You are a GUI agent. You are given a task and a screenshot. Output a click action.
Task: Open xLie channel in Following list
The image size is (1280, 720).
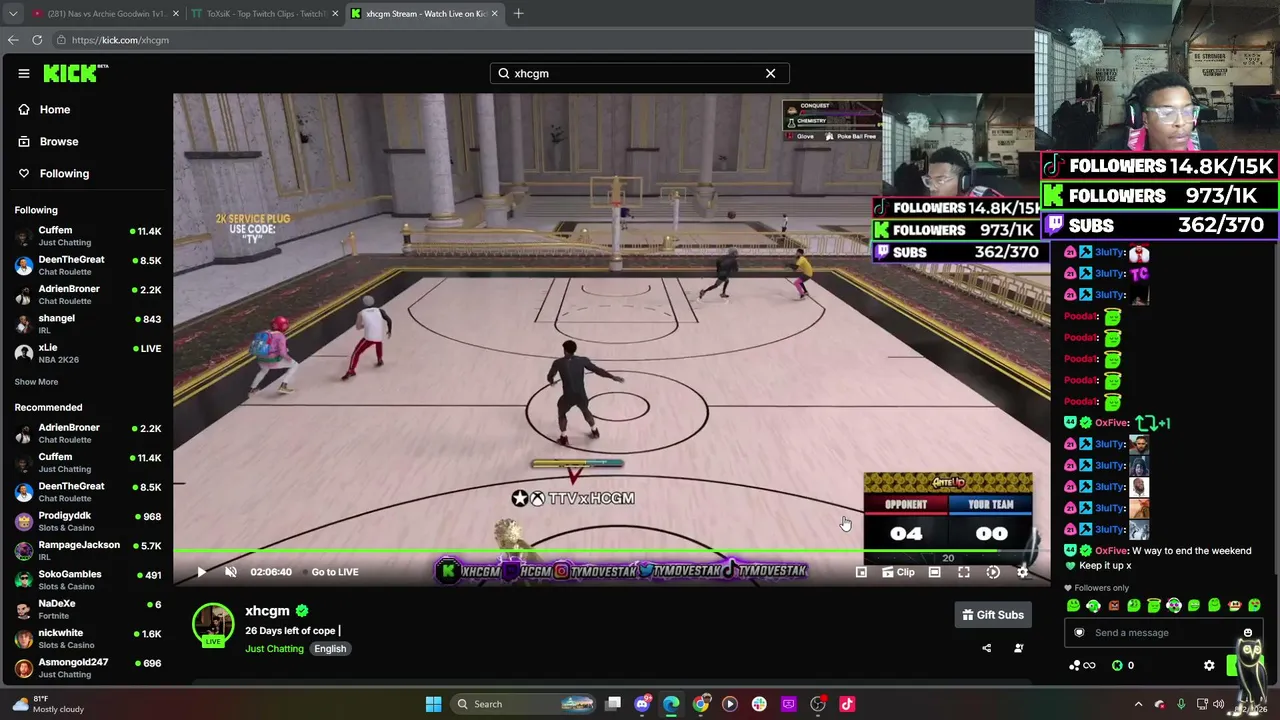coord(88,353)
